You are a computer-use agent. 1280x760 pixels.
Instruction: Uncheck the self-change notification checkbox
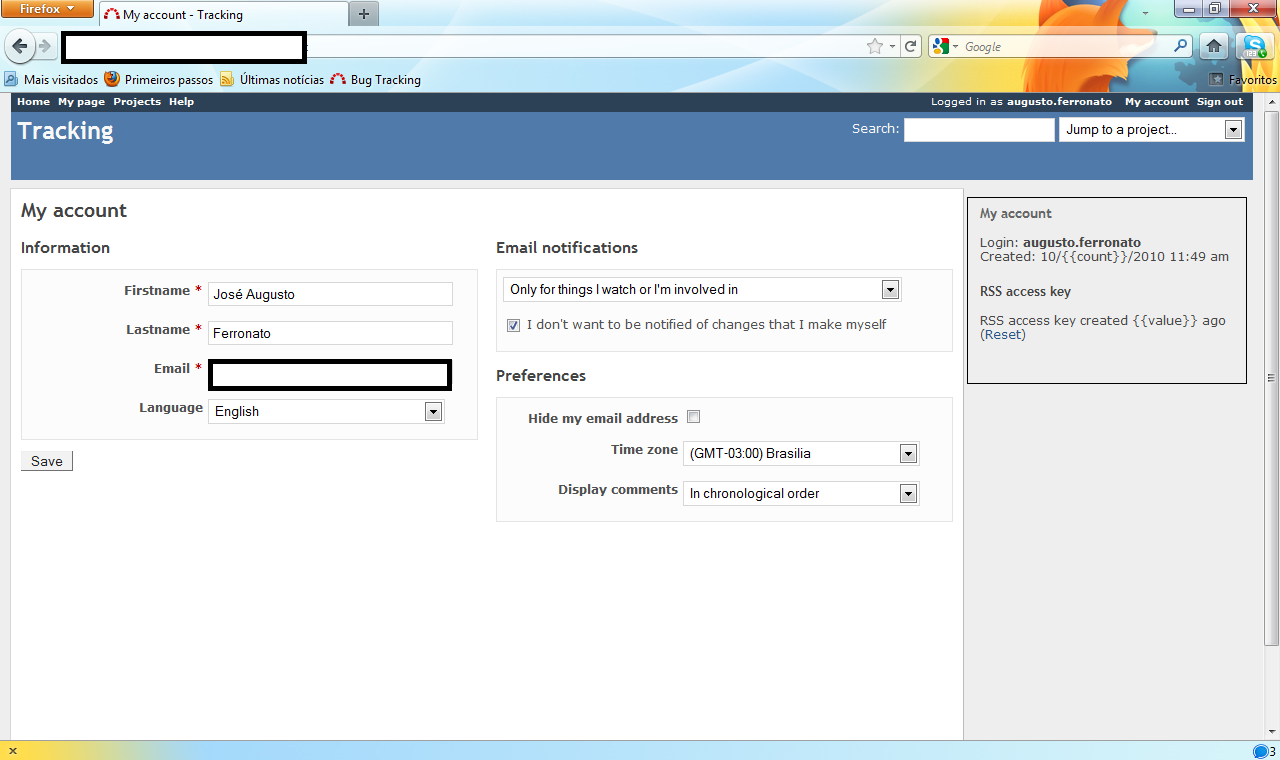[513, 325]
